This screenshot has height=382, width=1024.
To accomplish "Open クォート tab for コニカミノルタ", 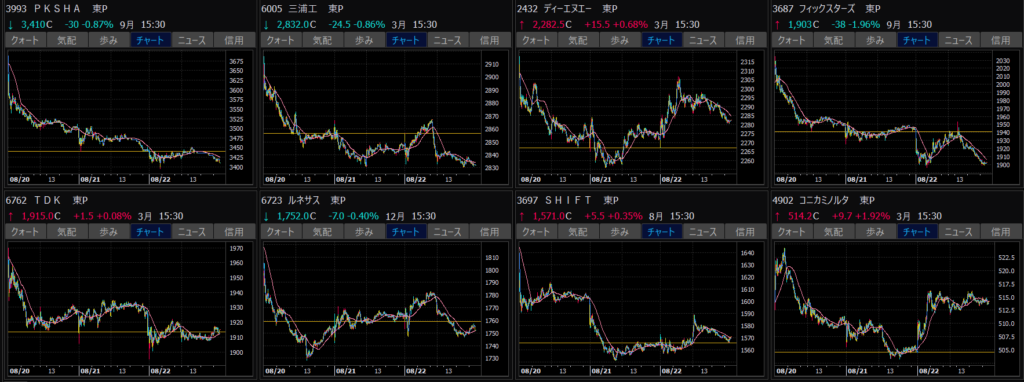I will click(793, 232).
